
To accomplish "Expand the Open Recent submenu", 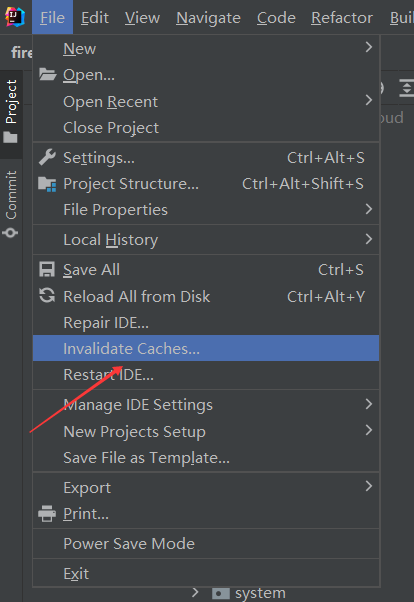I will 206,101.
